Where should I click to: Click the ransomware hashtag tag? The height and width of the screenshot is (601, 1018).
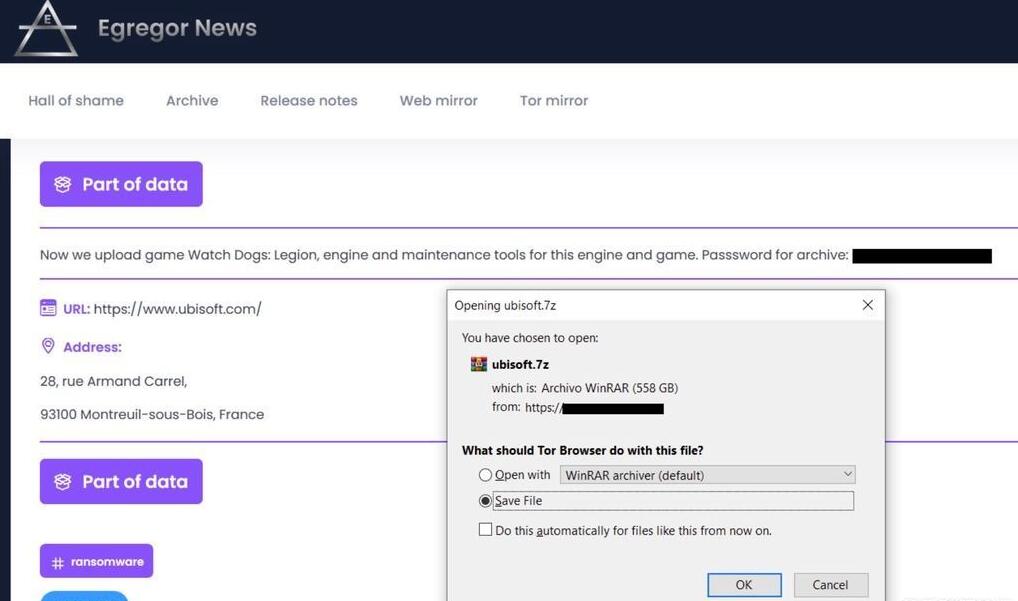pyautogui.click(x=97, y=561)
